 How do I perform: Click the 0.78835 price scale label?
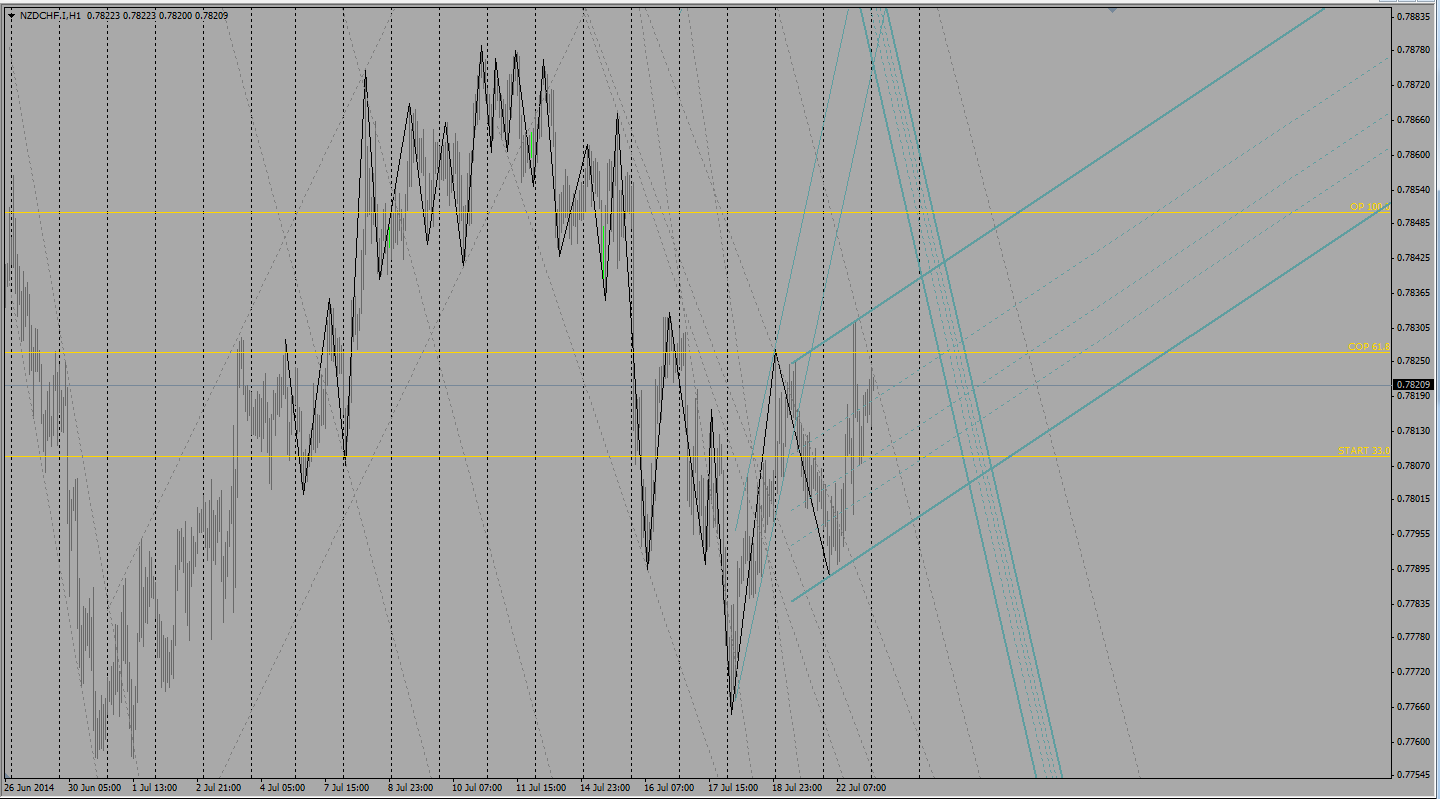[1413, 17]
